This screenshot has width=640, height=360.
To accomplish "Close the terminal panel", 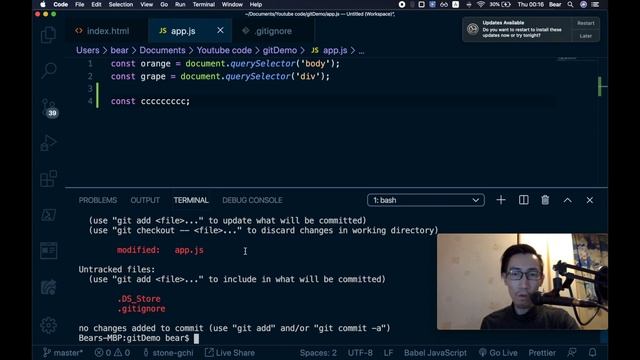I will 590,200.
